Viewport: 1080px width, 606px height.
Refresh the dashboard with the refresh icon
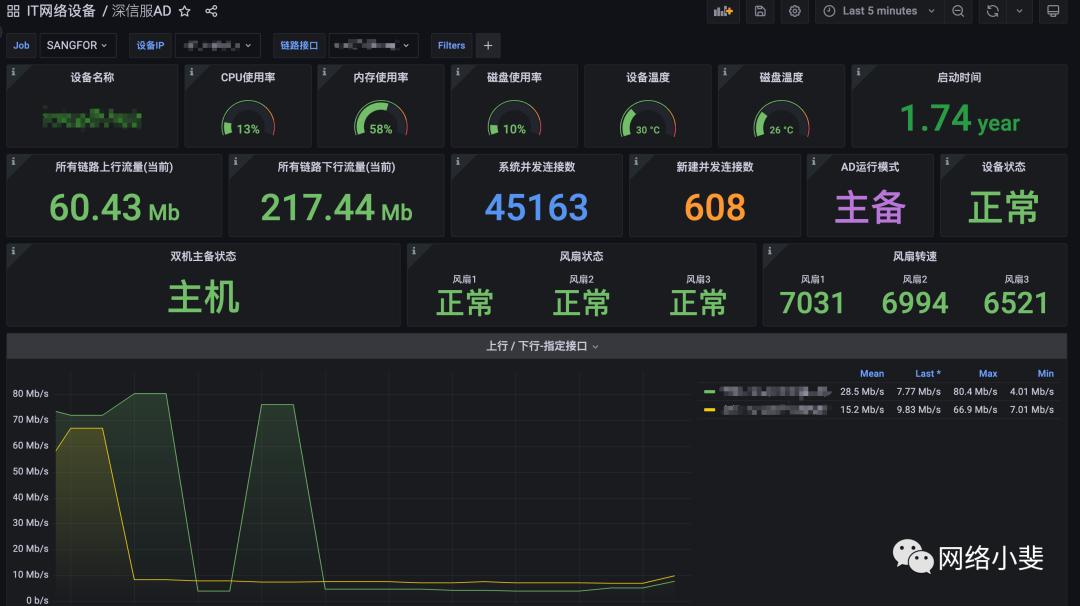tap(991, 11)
